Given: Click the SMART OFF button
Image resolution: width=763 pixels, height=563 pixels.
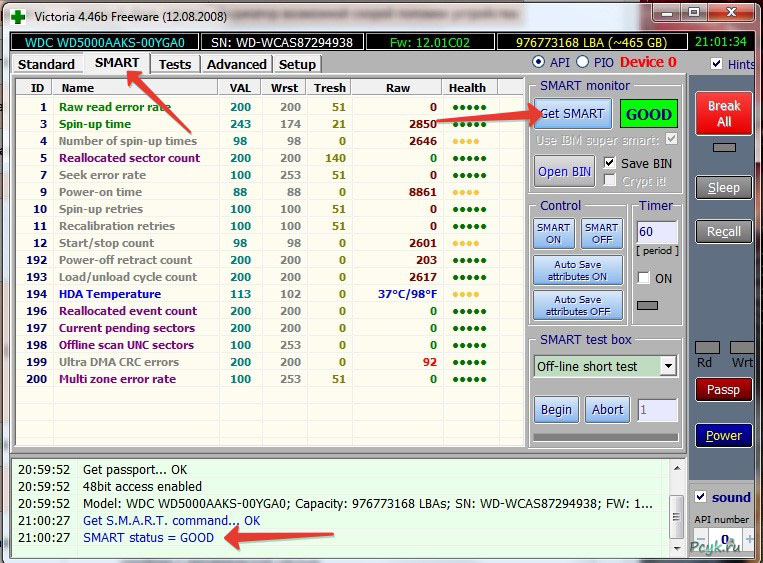Looking at the screenshot, I should [x=602, y=233].
